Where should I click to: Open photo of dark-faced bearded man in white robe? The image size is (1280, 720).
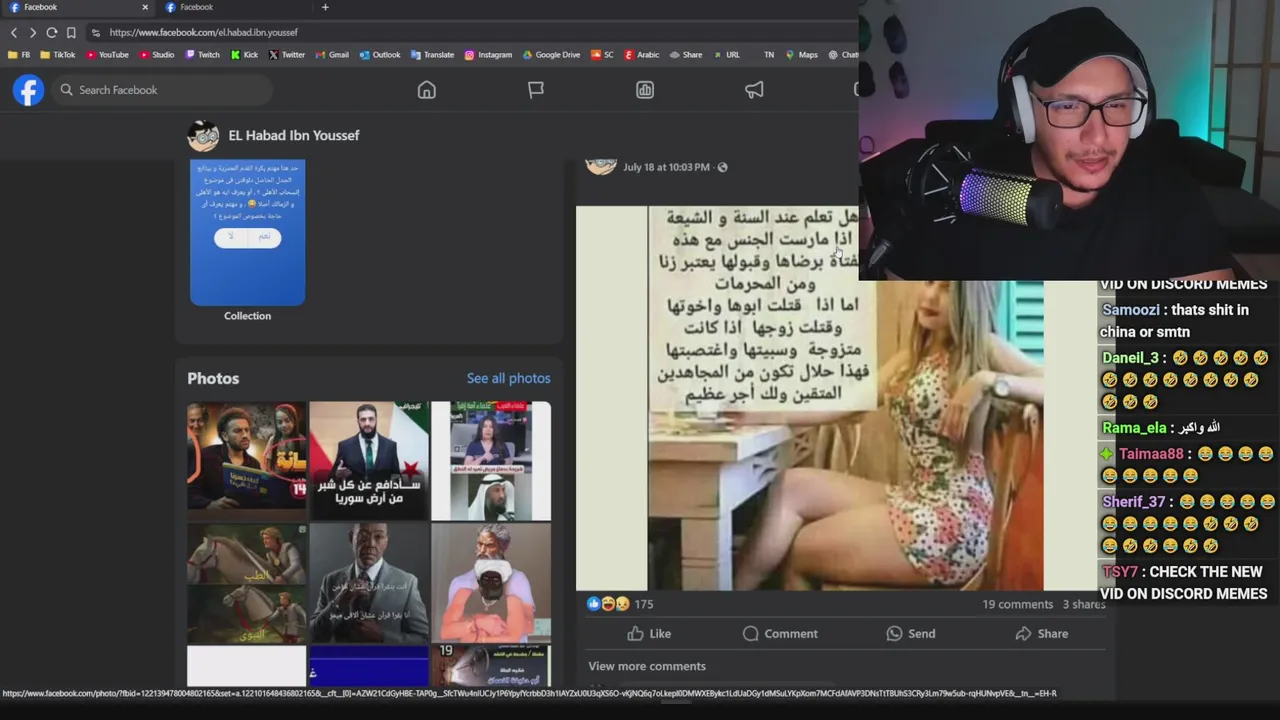[x=491, y=582]
